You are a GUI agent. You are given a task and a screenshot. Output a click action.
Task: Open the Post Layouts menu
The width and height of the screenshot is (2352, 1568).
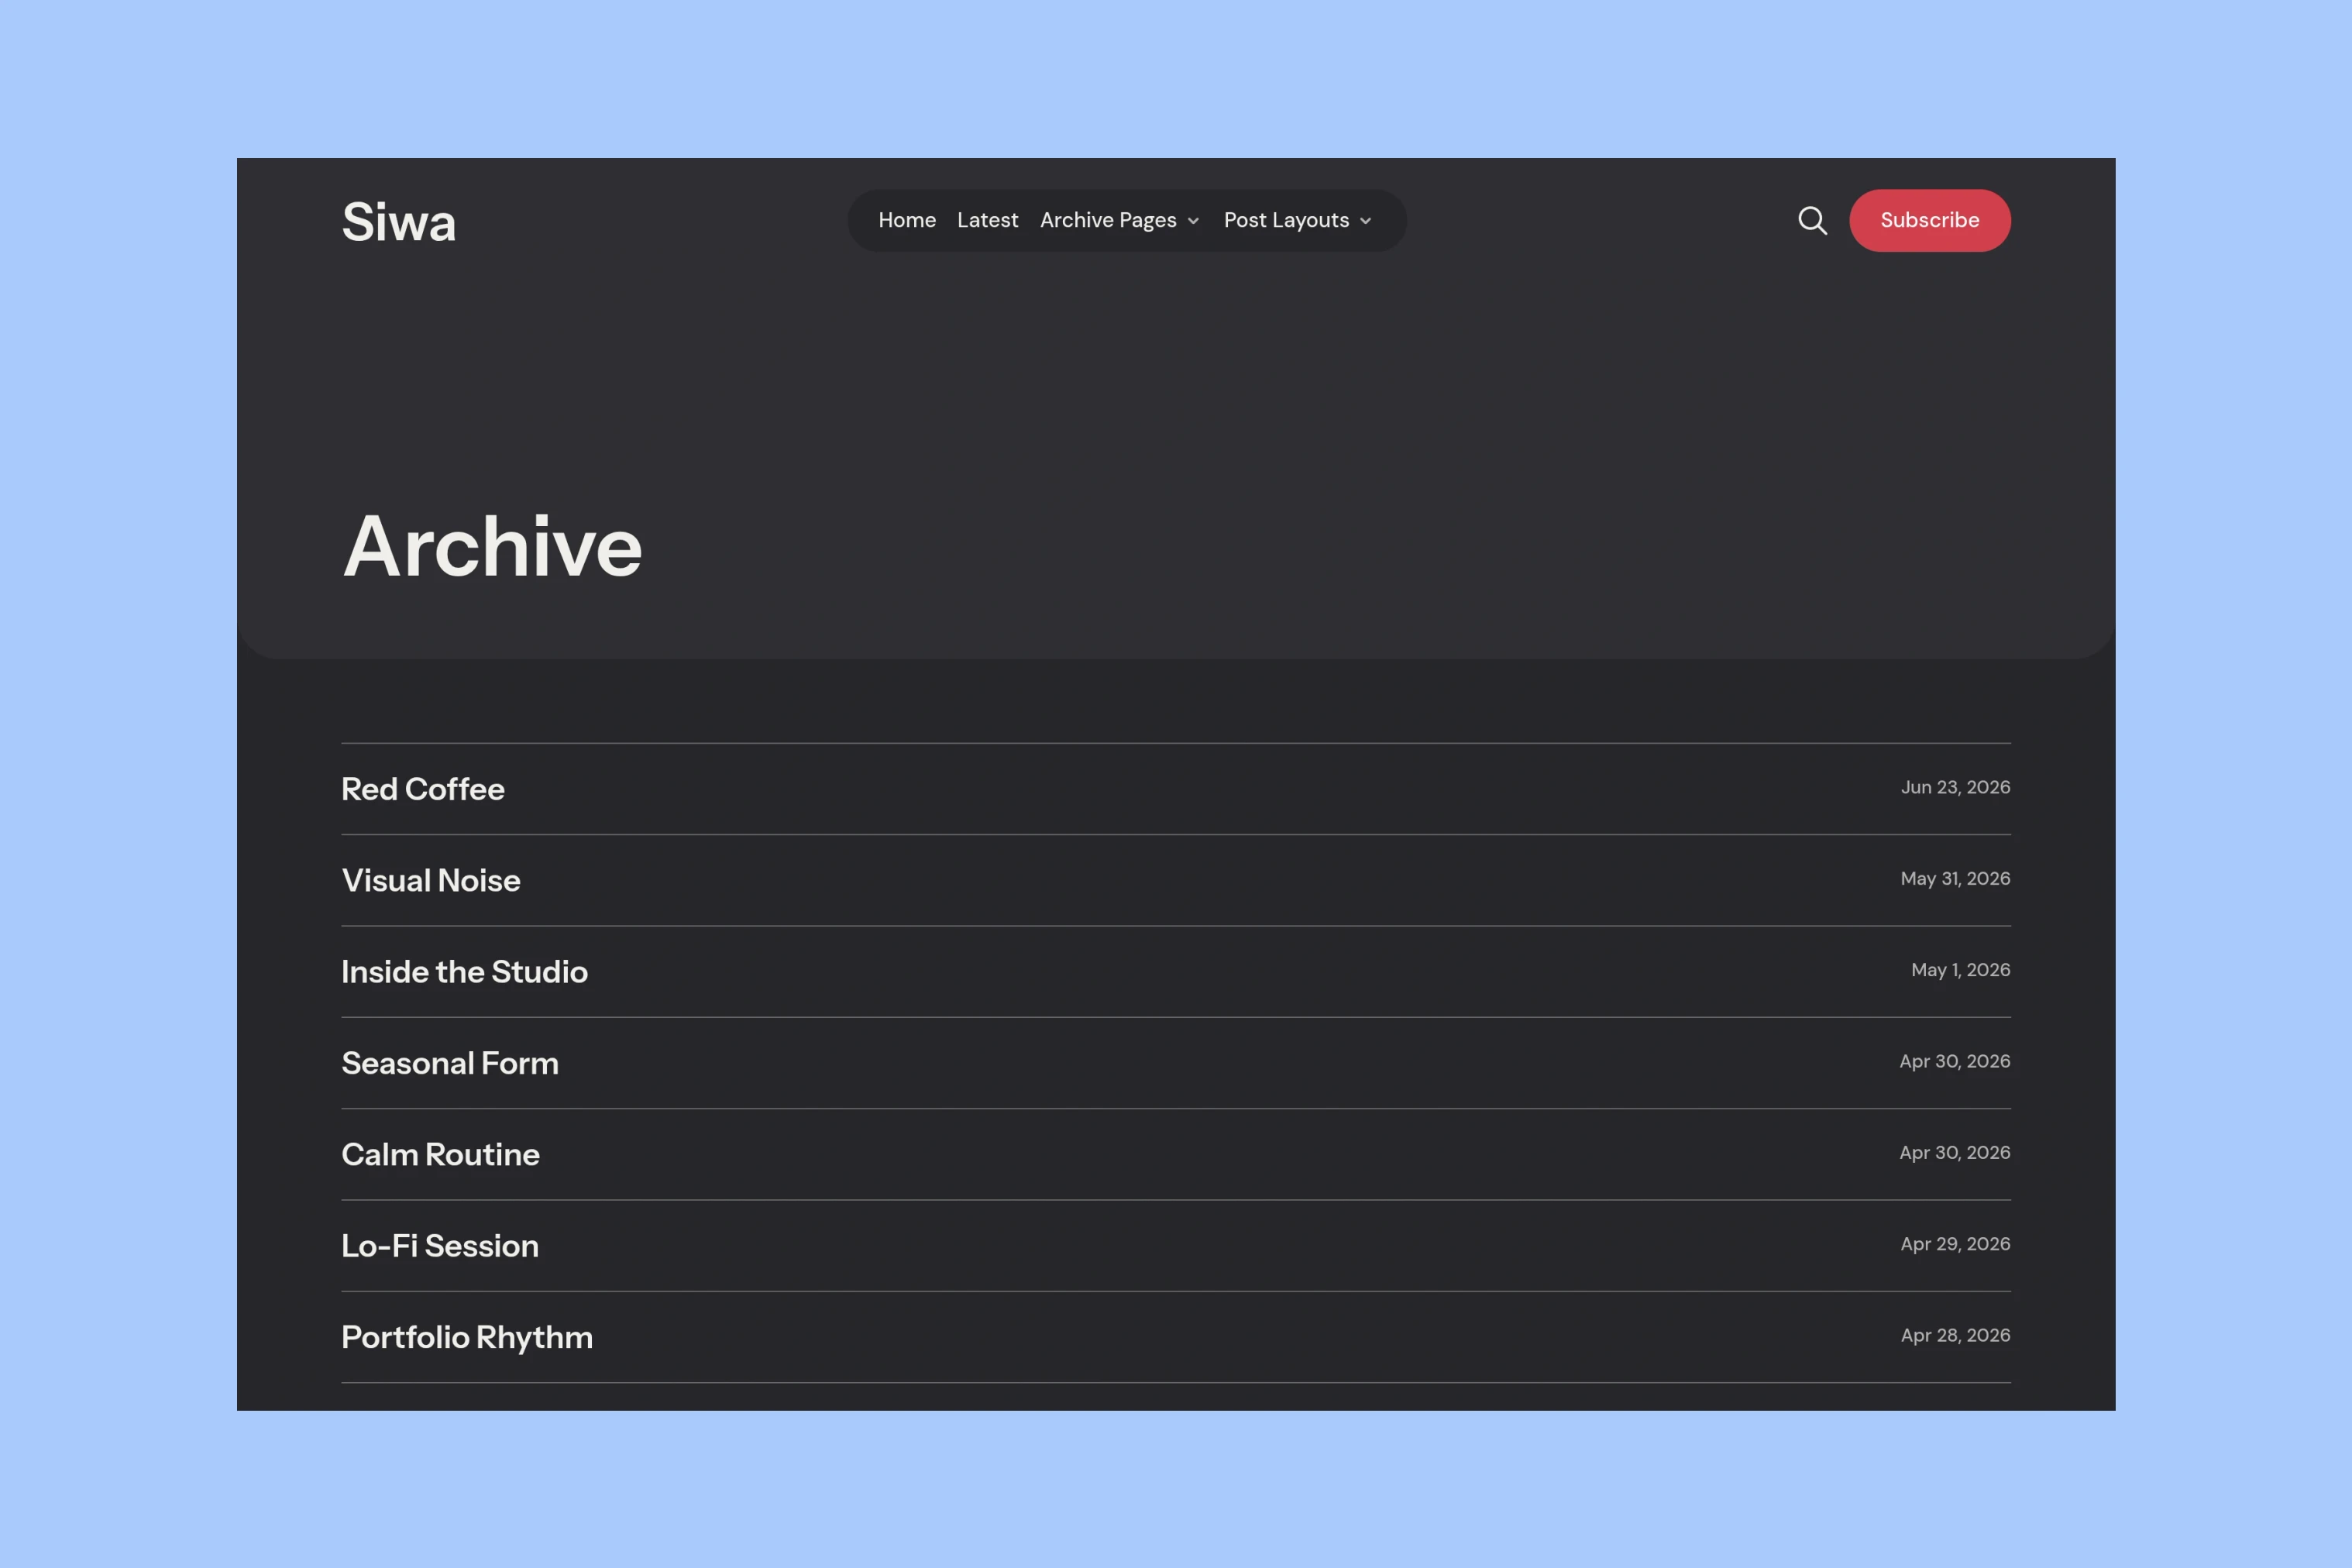coord(1286,220)
